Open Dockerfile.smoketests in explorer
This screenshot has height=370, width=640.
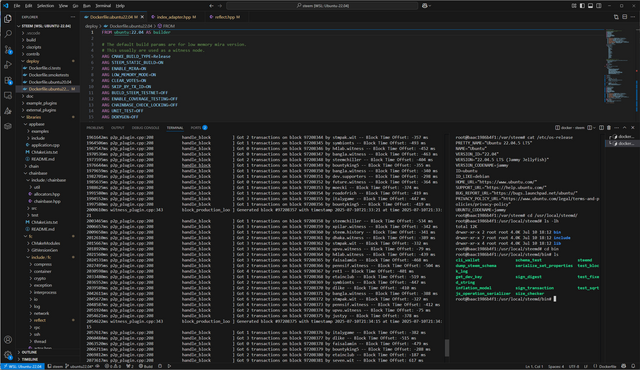pyautogui.click(x=49, y=75)
